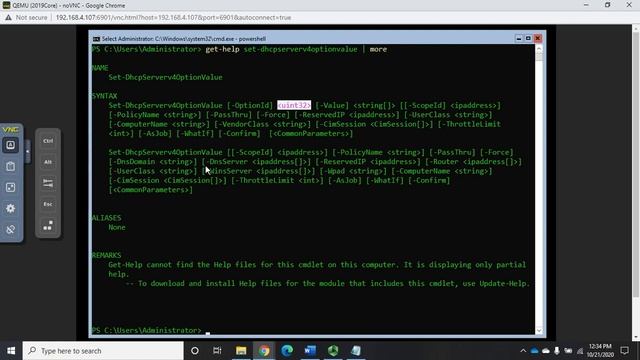
Task: Open Cortana from the taskbar
Action: (195, 351)
